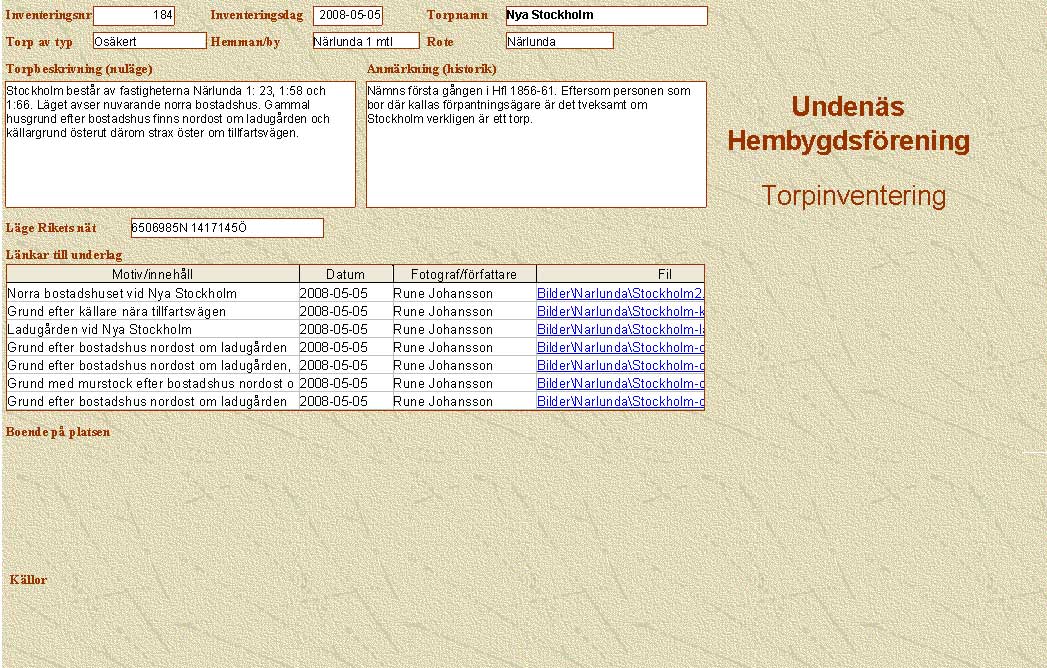Open file link for Grund efter källare row
Viewport: 1047px width, 668px height.
(620, 312)
